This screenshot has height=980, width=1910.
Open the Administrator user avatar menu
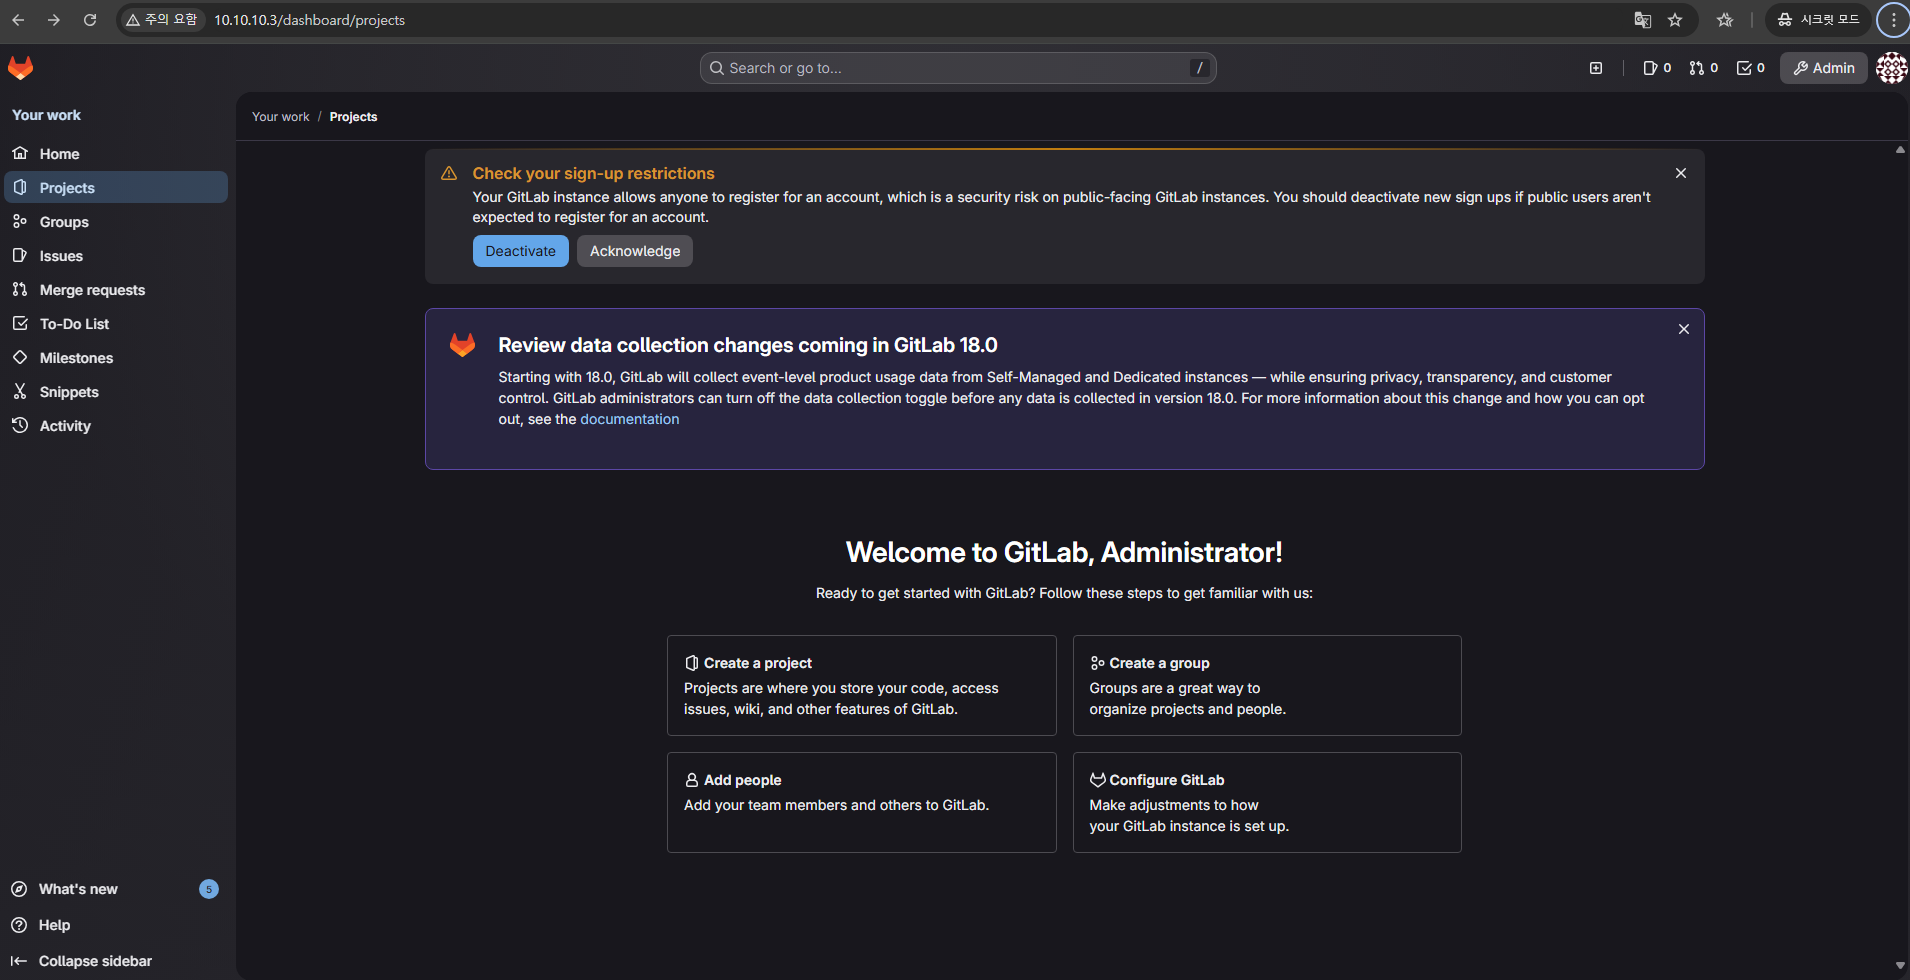tap(1891, 68)
